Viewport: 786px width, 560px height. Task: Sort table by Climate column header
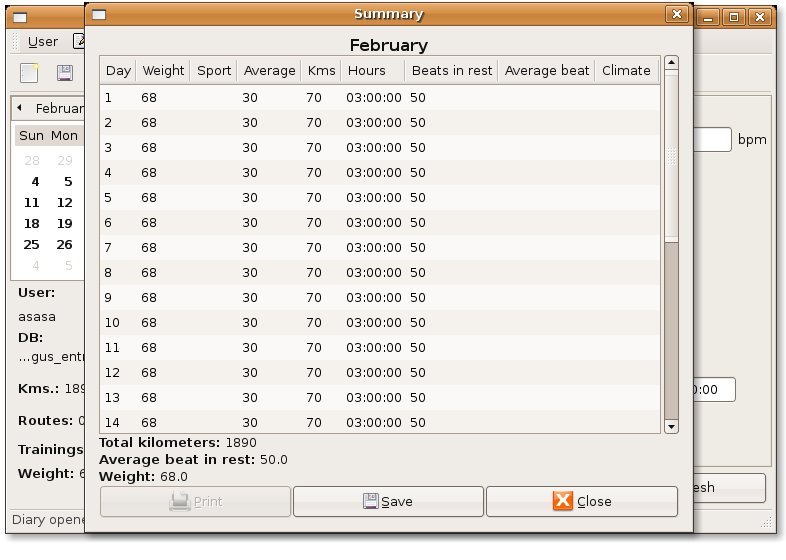626,70
